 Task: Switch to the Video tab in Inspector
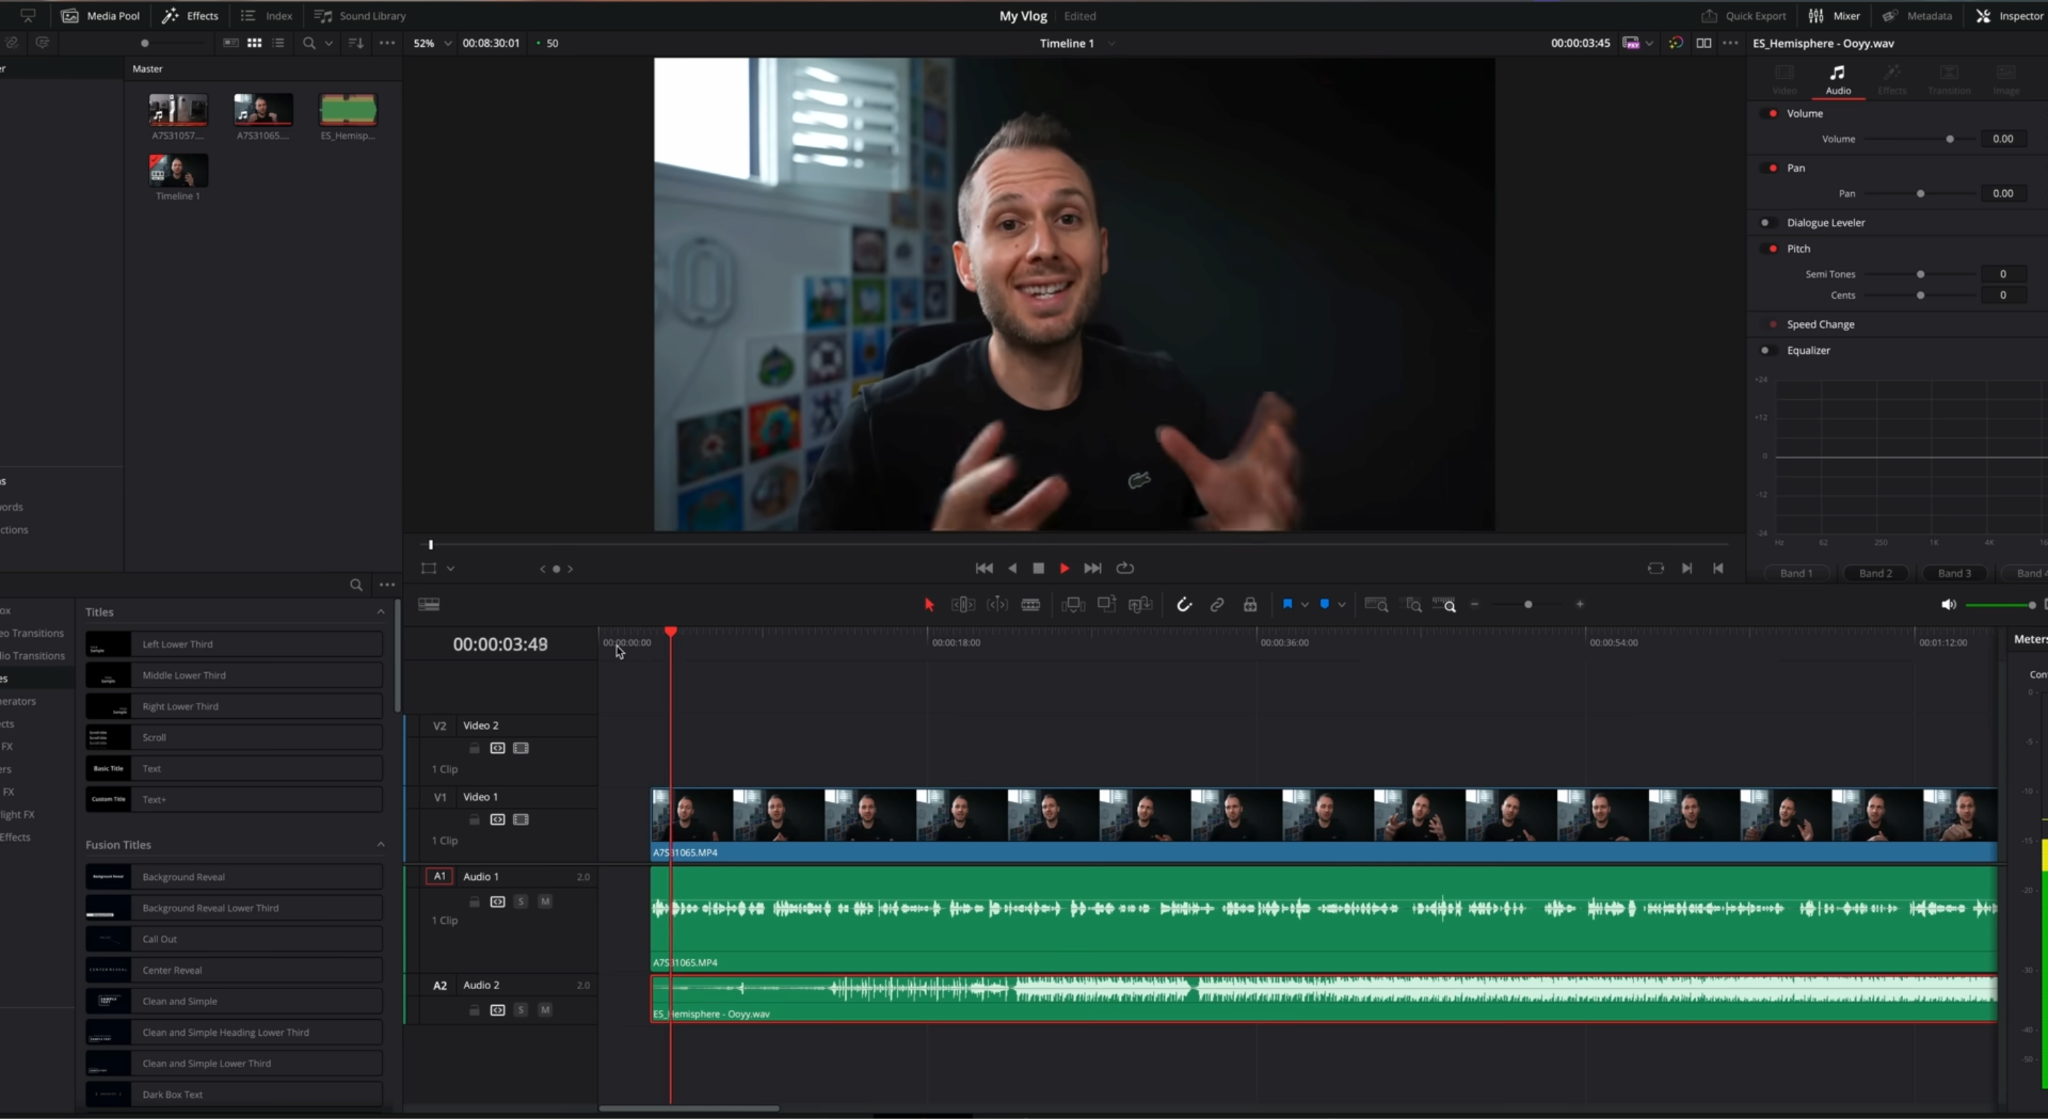coord(1784,80)
